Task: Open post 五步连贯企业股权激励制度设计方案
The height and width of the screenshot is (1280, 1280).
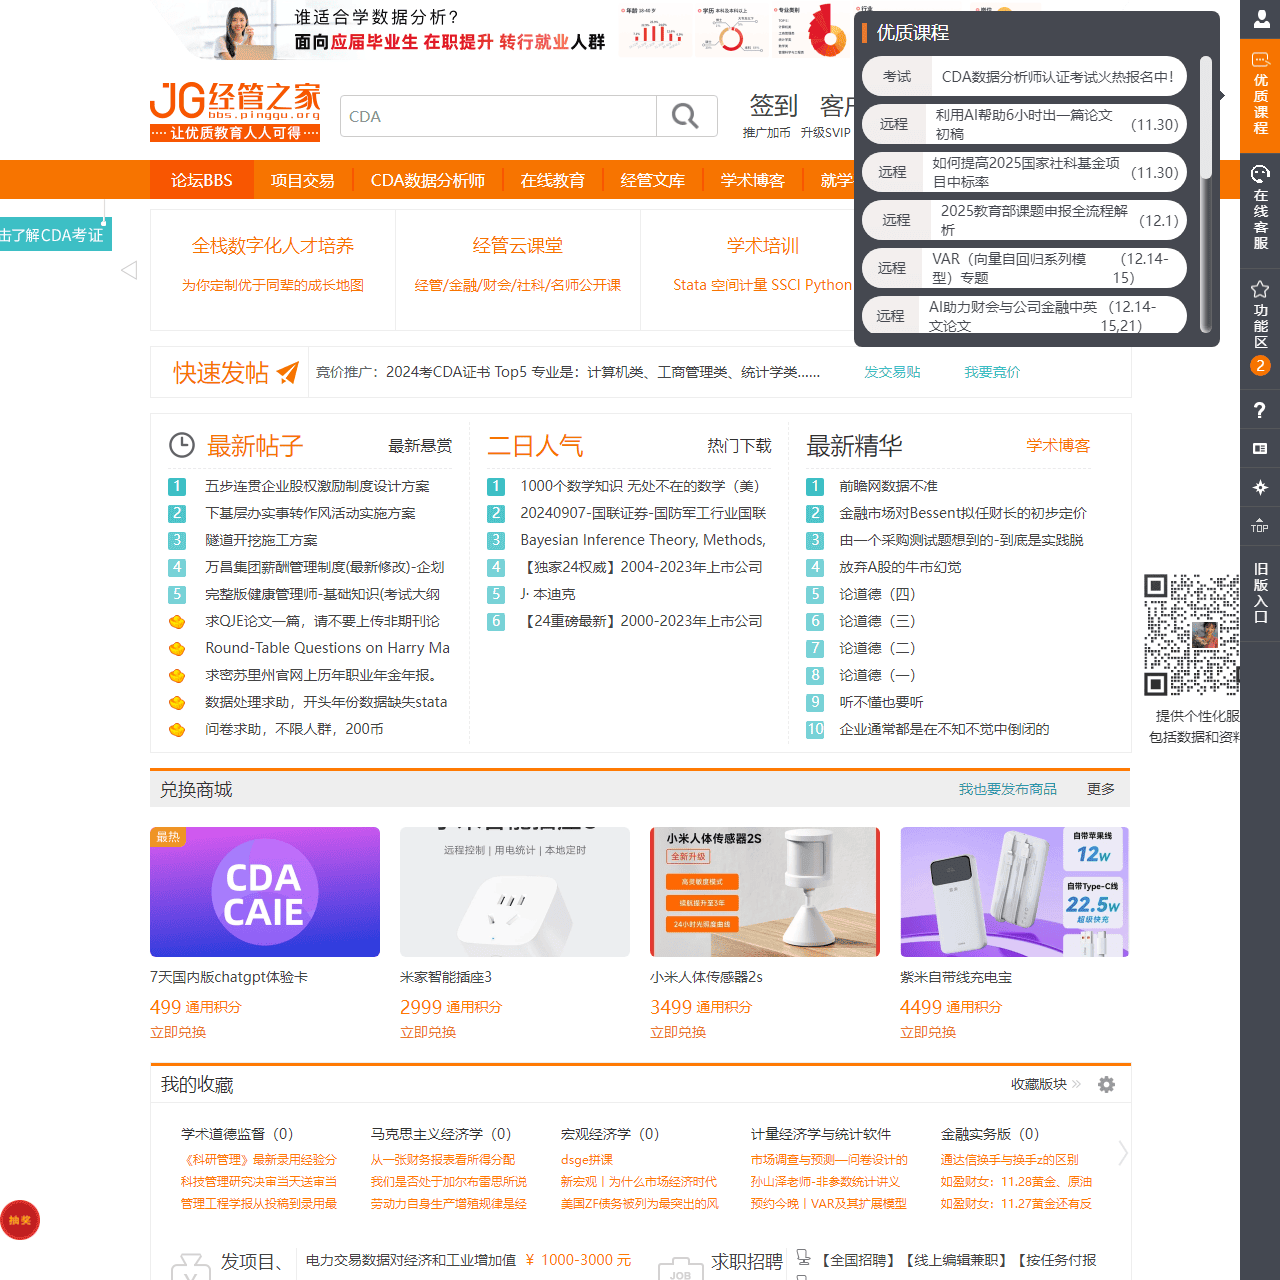Action: tap(317, 486)
